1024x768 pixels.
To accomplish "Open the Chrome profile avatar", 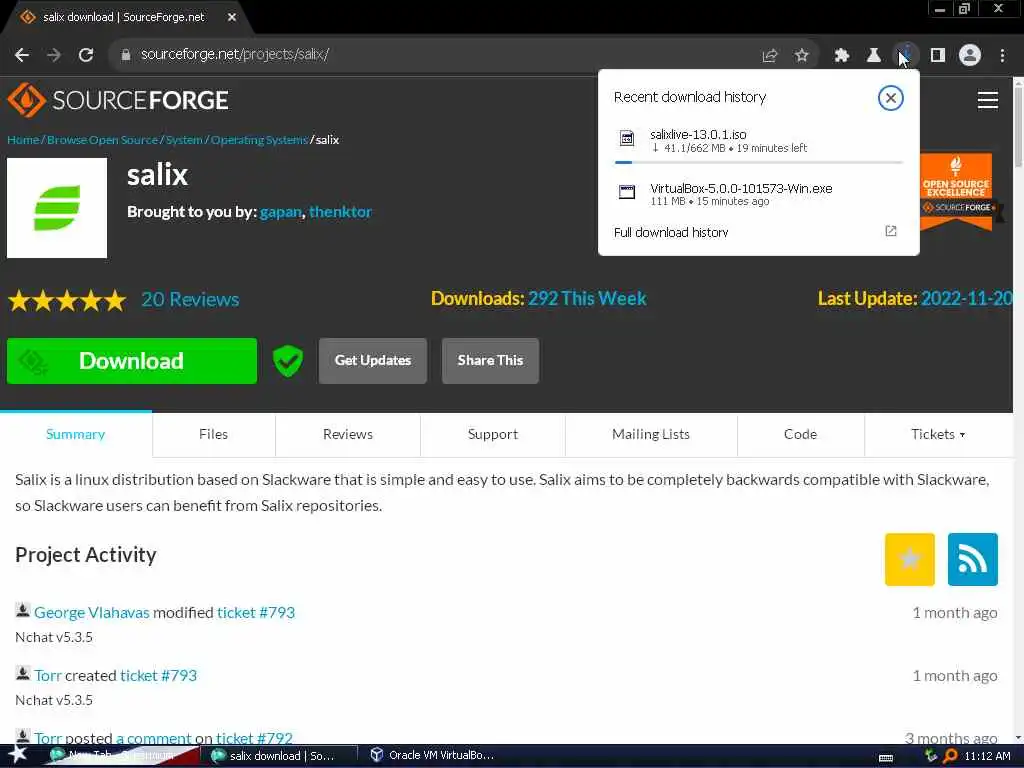I will (x=970, y=56).
